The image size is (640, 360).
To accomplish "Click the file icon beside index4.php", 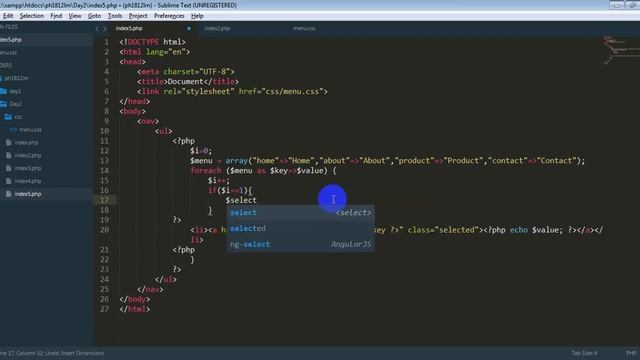I will 9,181.
